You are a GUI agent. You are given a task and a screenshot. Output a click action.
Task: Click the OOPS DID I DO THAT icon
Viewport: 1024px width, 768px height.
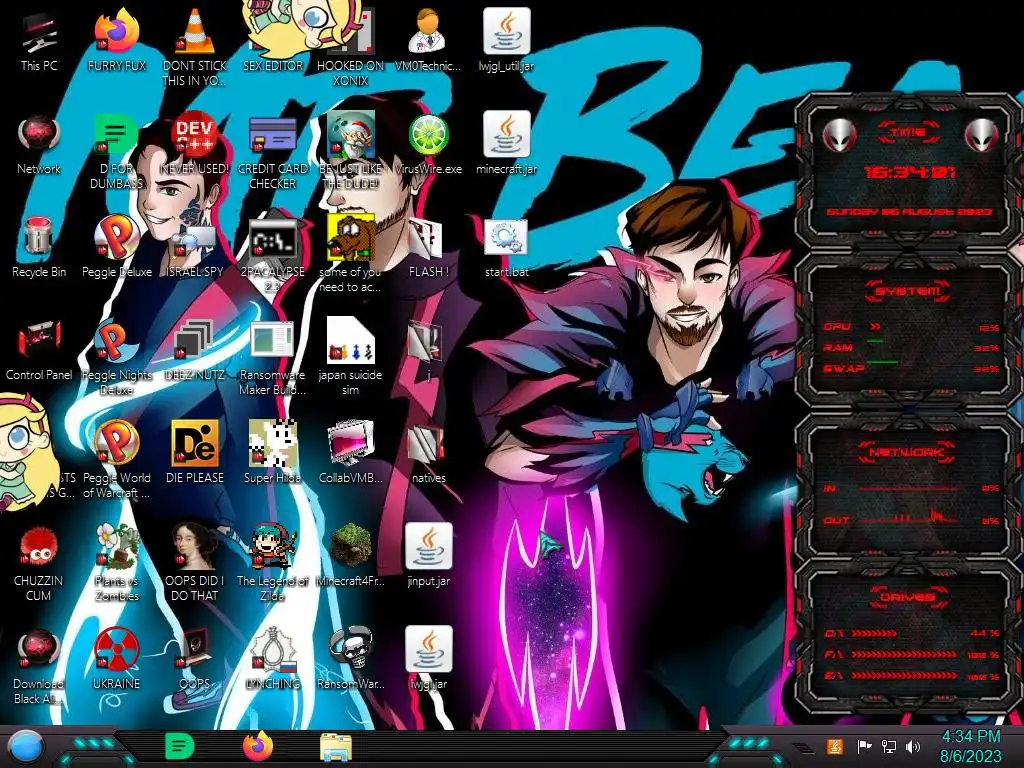point(195,563)
